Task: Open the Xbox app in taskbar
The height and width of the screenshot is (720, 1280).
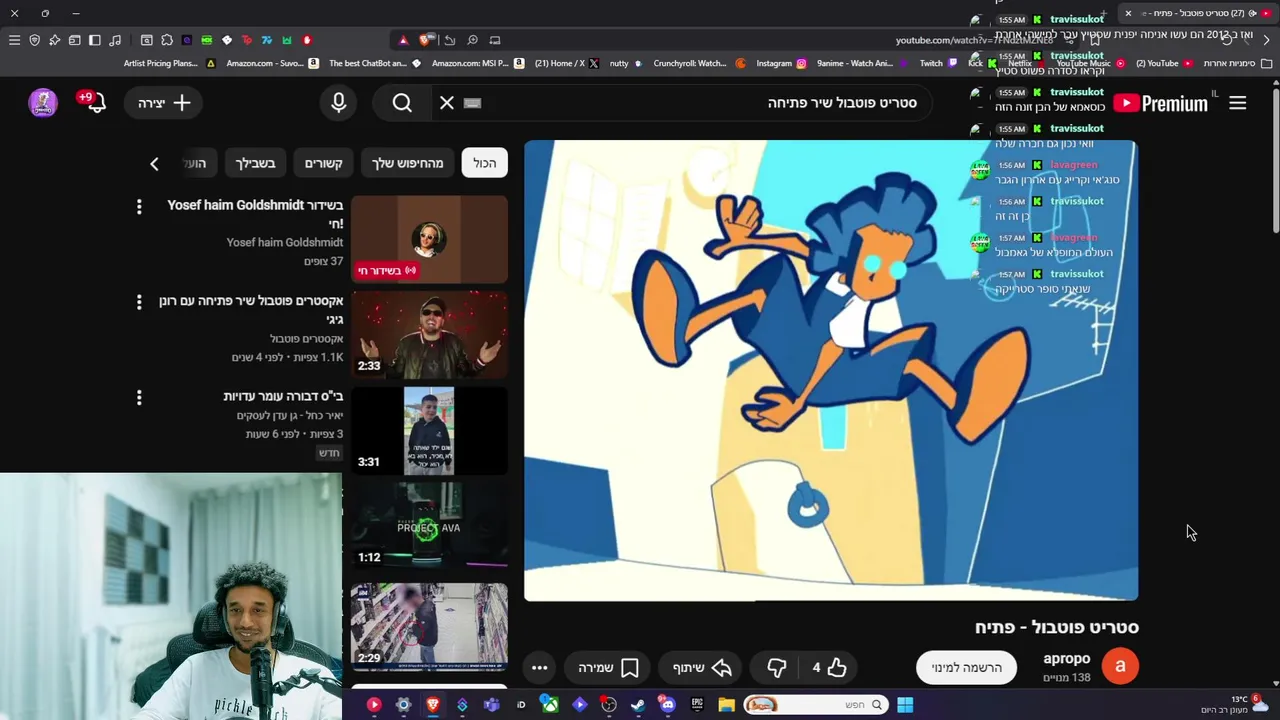Action: (x=550, y=705)
